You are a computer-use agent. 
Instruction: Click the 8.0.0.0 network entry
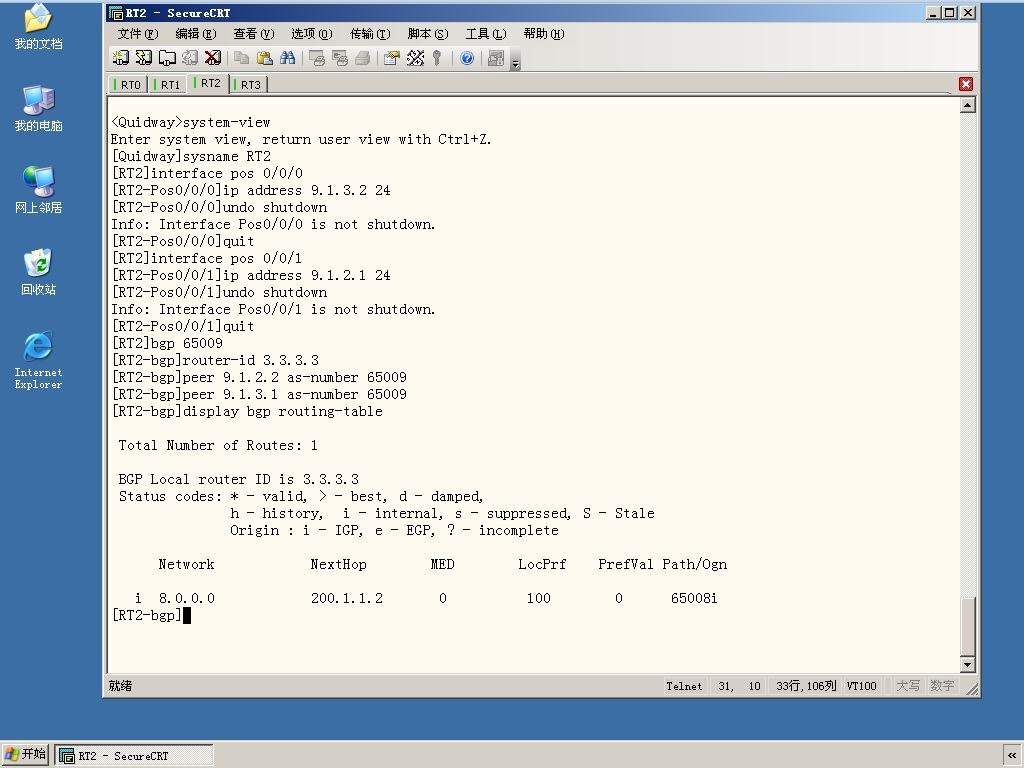click(187, 598)
